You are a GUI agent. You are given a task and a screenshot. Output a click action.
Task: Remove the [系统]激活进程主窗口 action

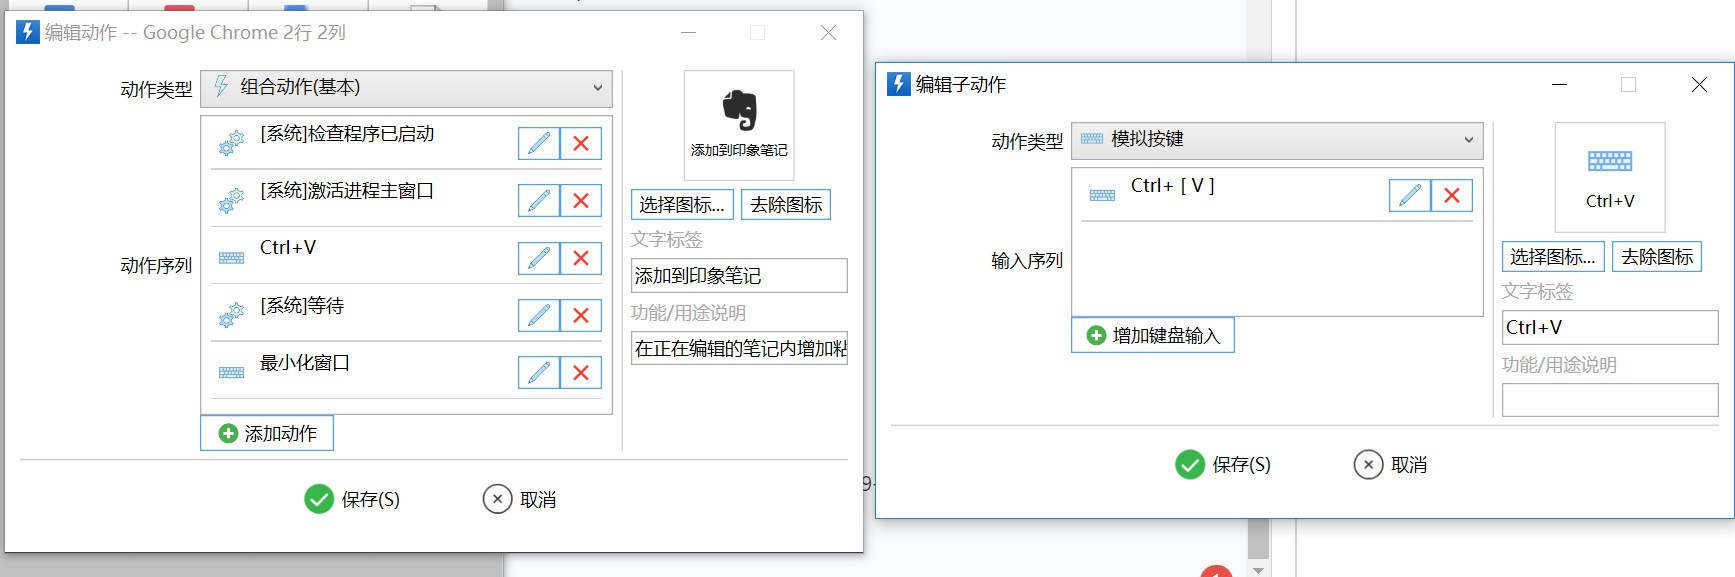point(581,201)
